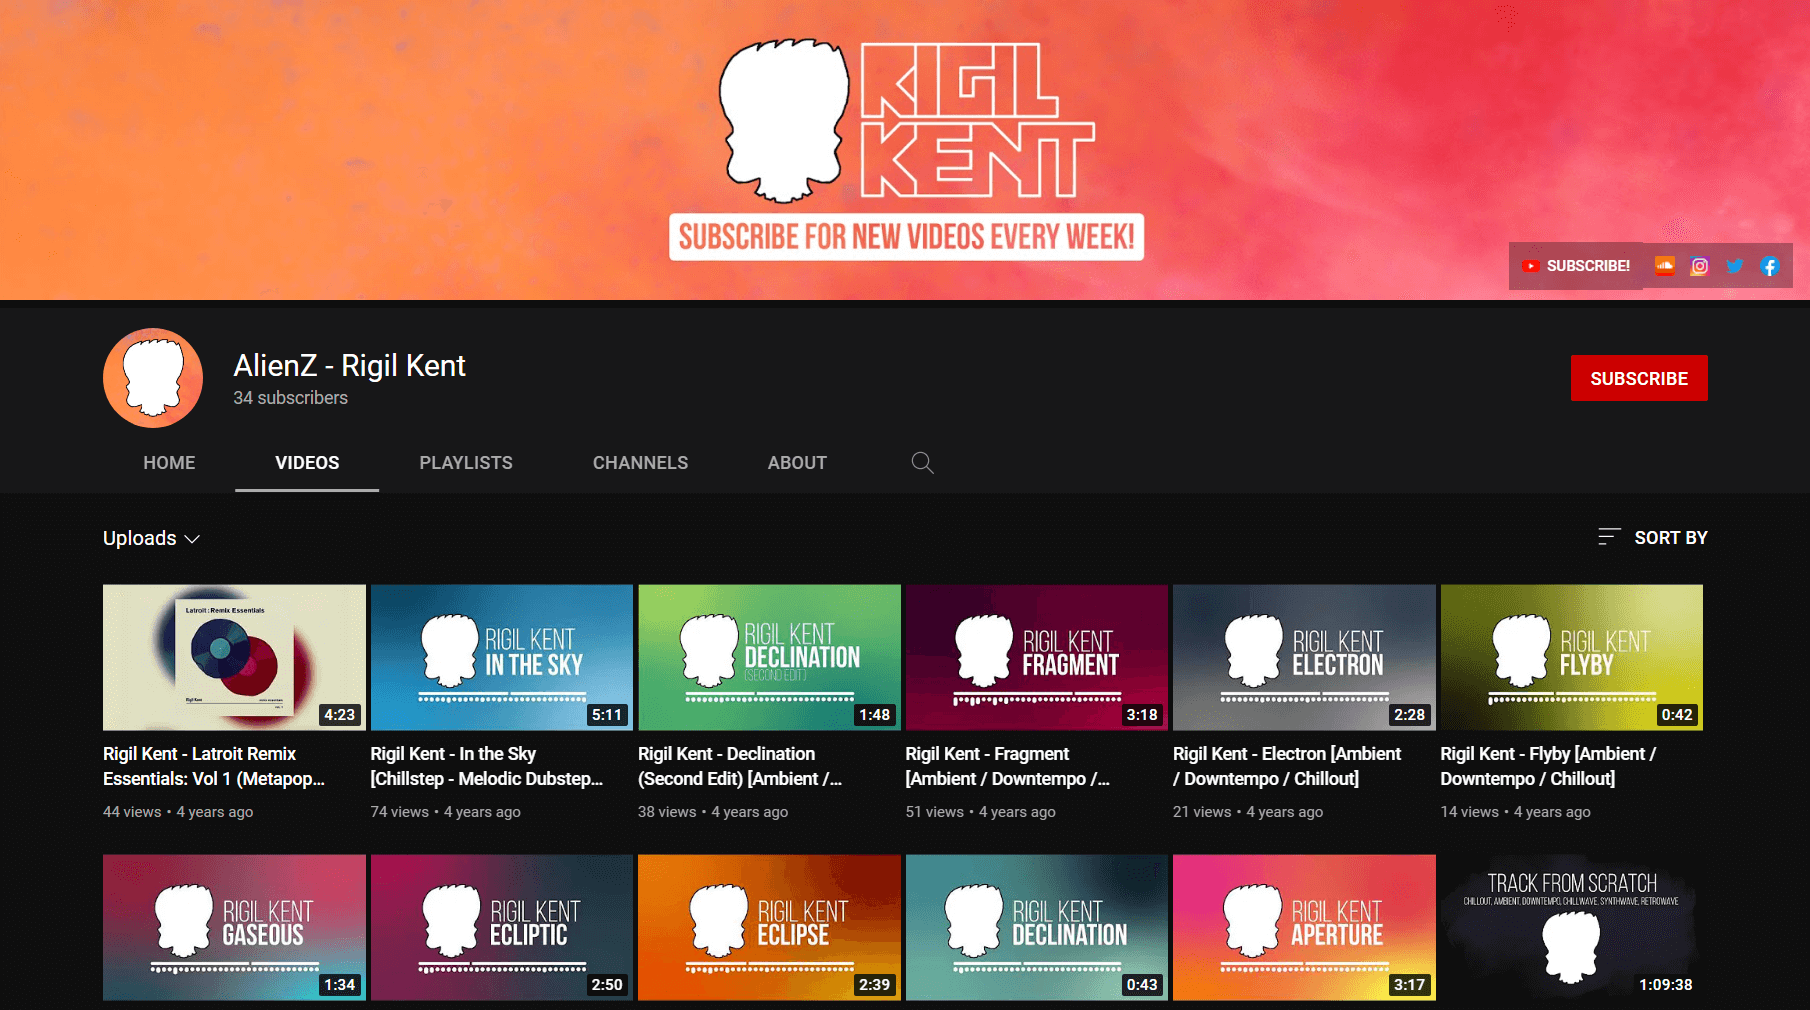Open the Track From Scratch thumbnail
1810x1010 pixels.
[x=1572, y=927]
